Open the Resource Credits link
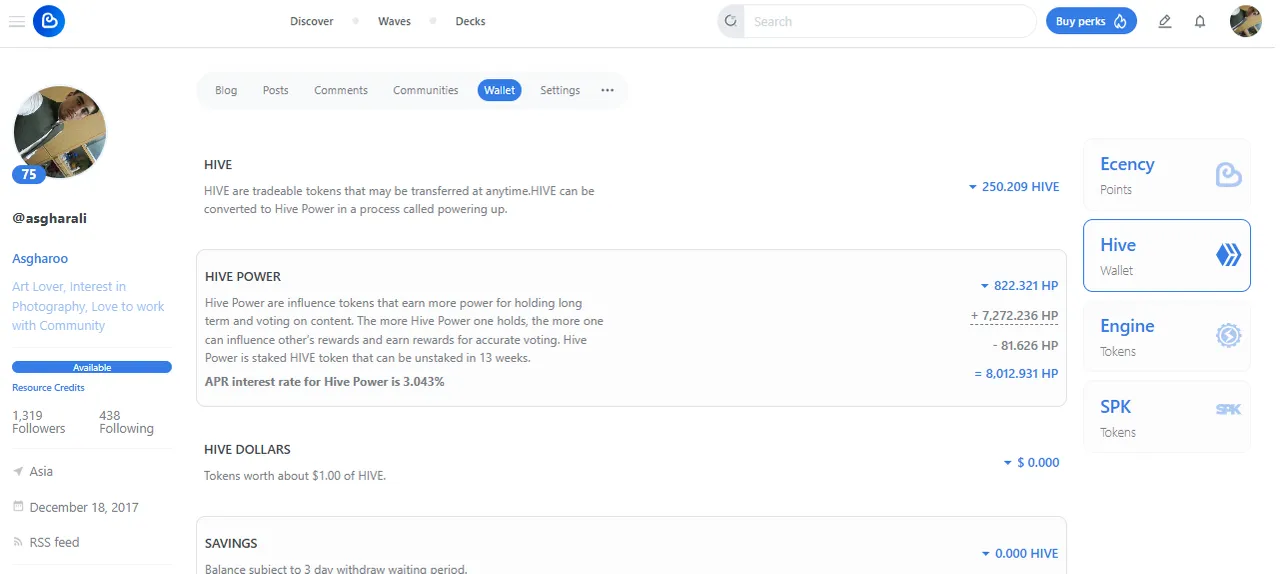The image size is (1280, 574). 48,388
